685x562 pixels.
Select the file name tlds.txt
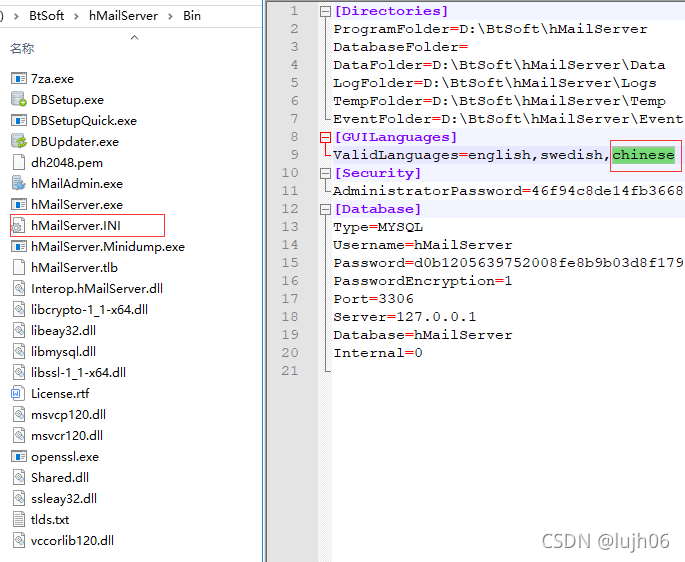[x=50, y=519]
